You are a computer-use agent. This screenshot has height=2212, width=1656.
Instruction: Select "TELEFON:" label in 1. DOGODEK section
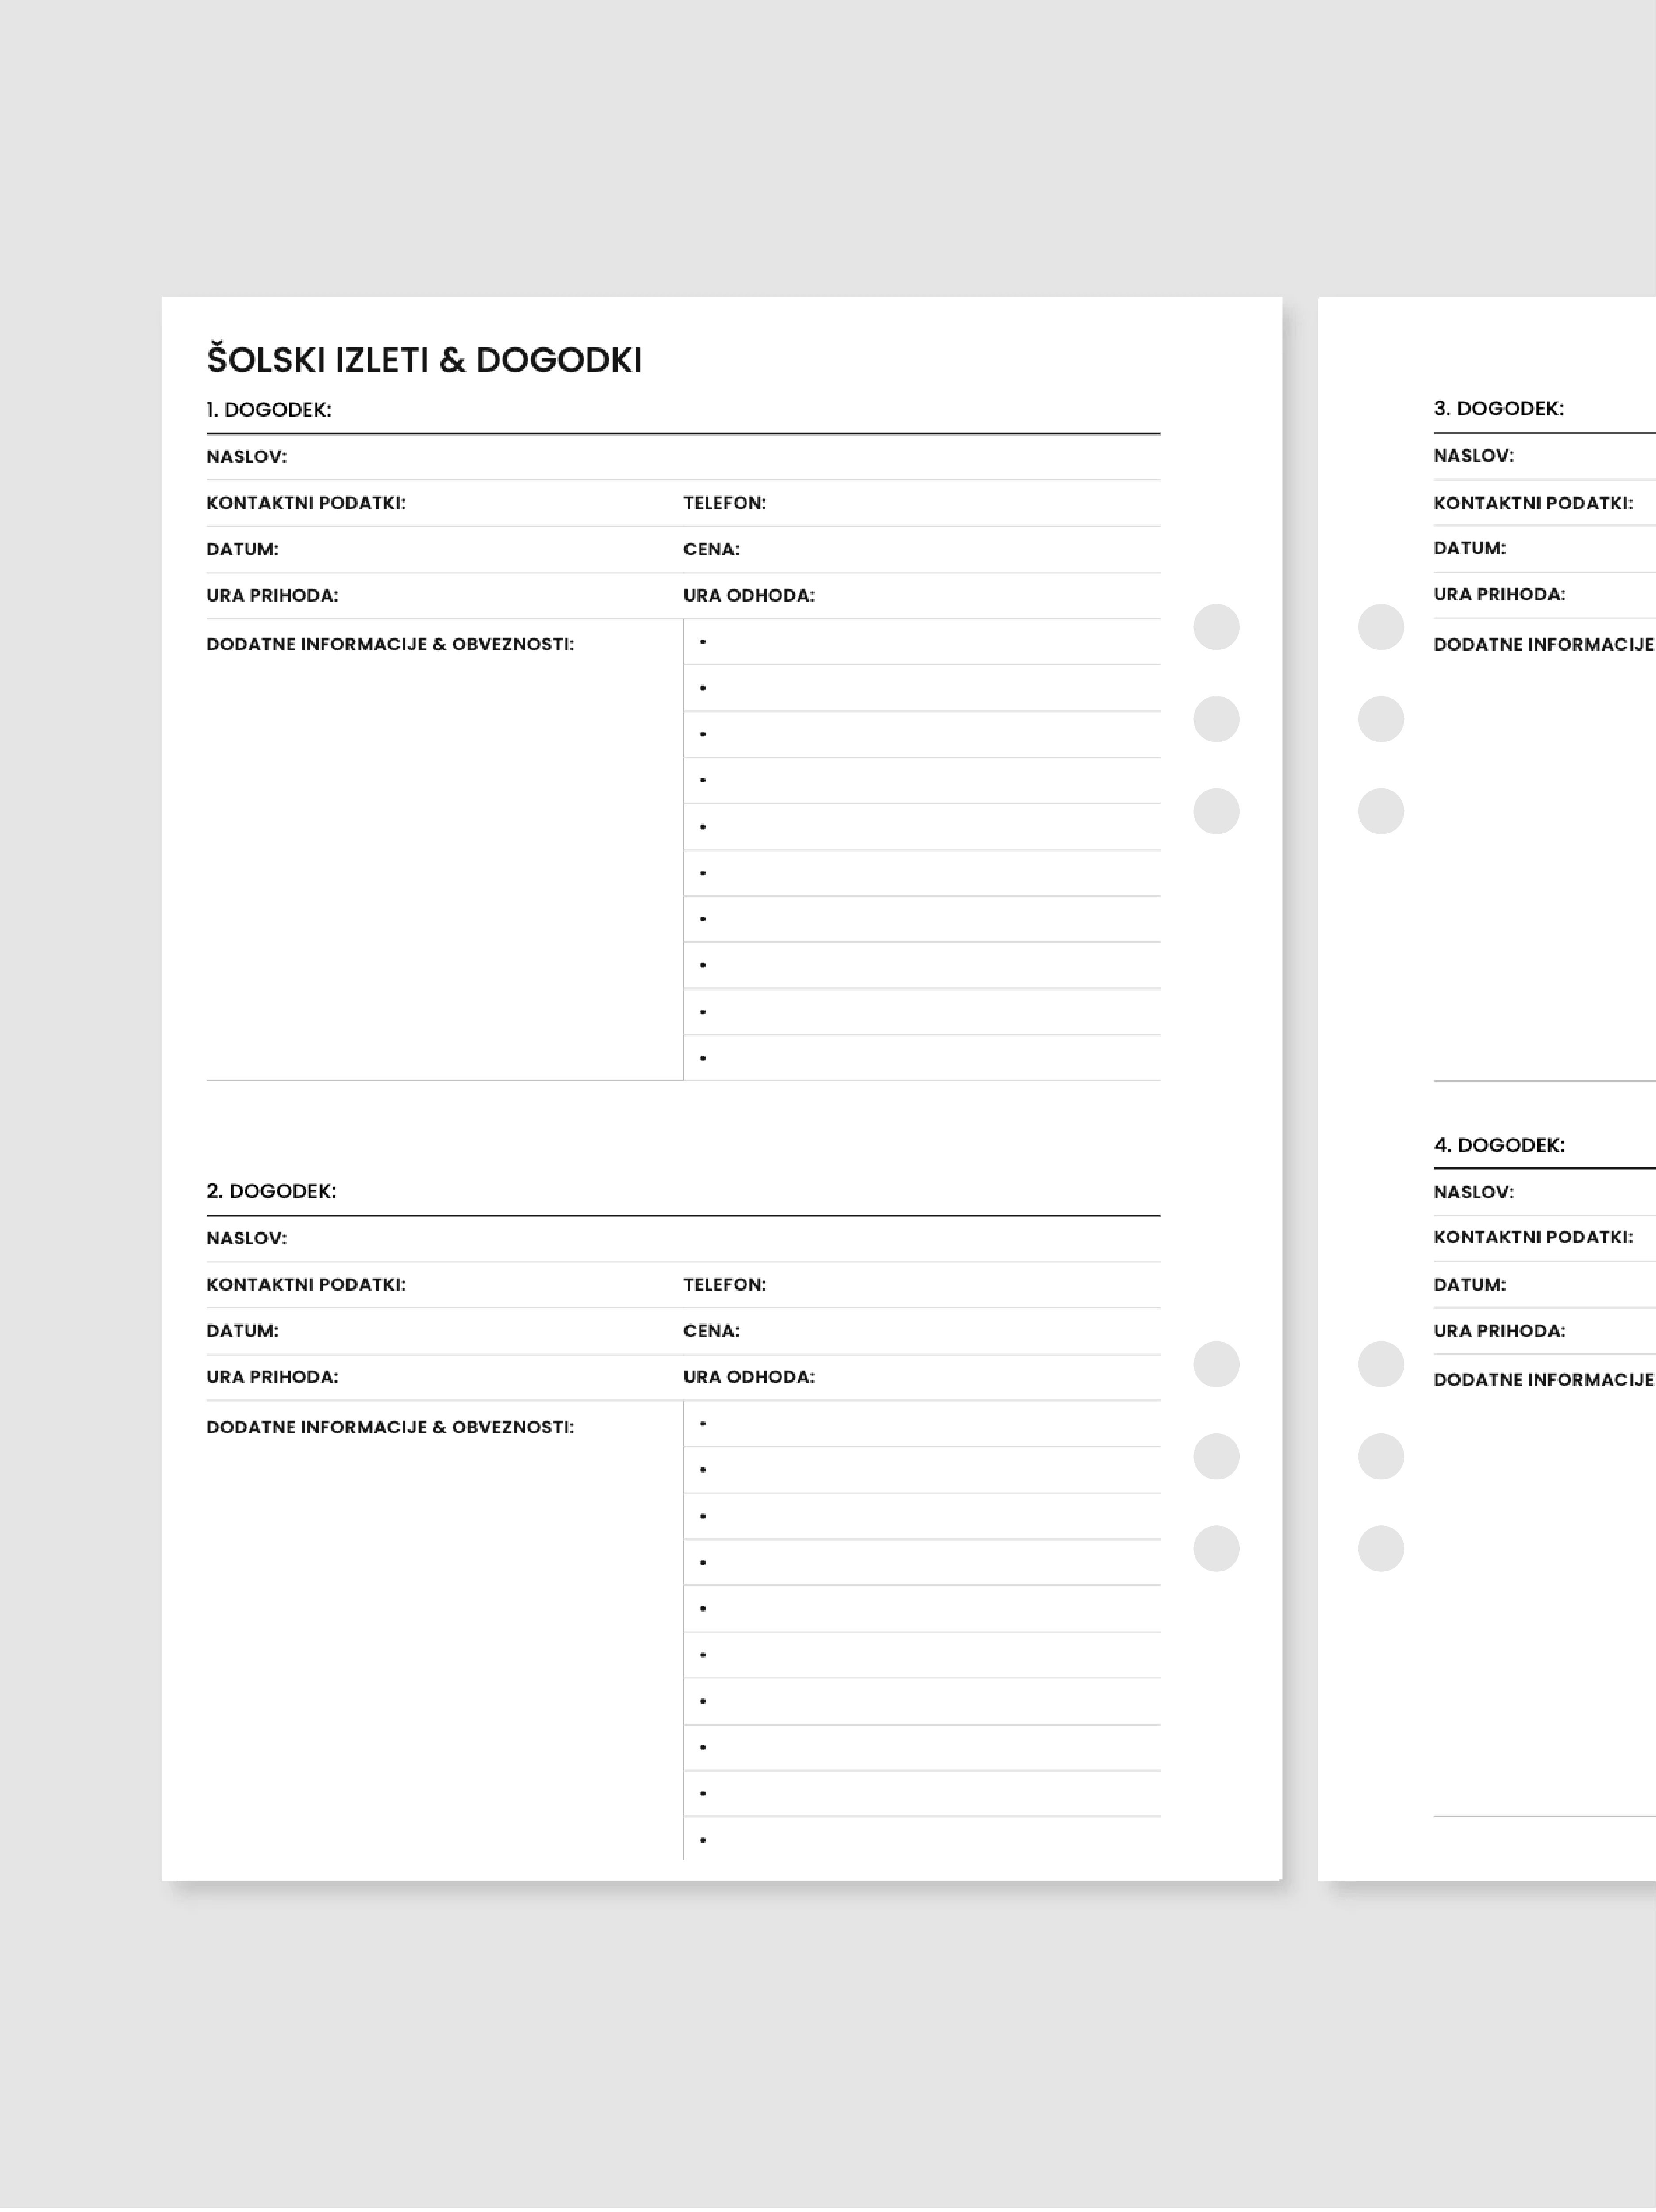725,503
